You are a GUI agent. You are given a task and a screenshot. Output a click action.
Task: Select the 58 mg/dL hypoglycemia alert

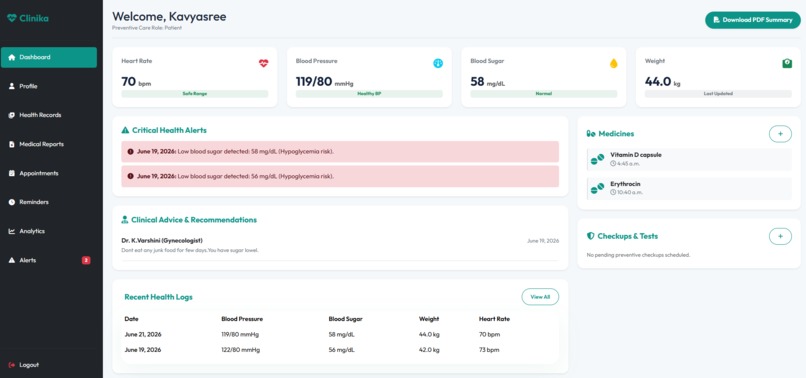tap(340, 152)
